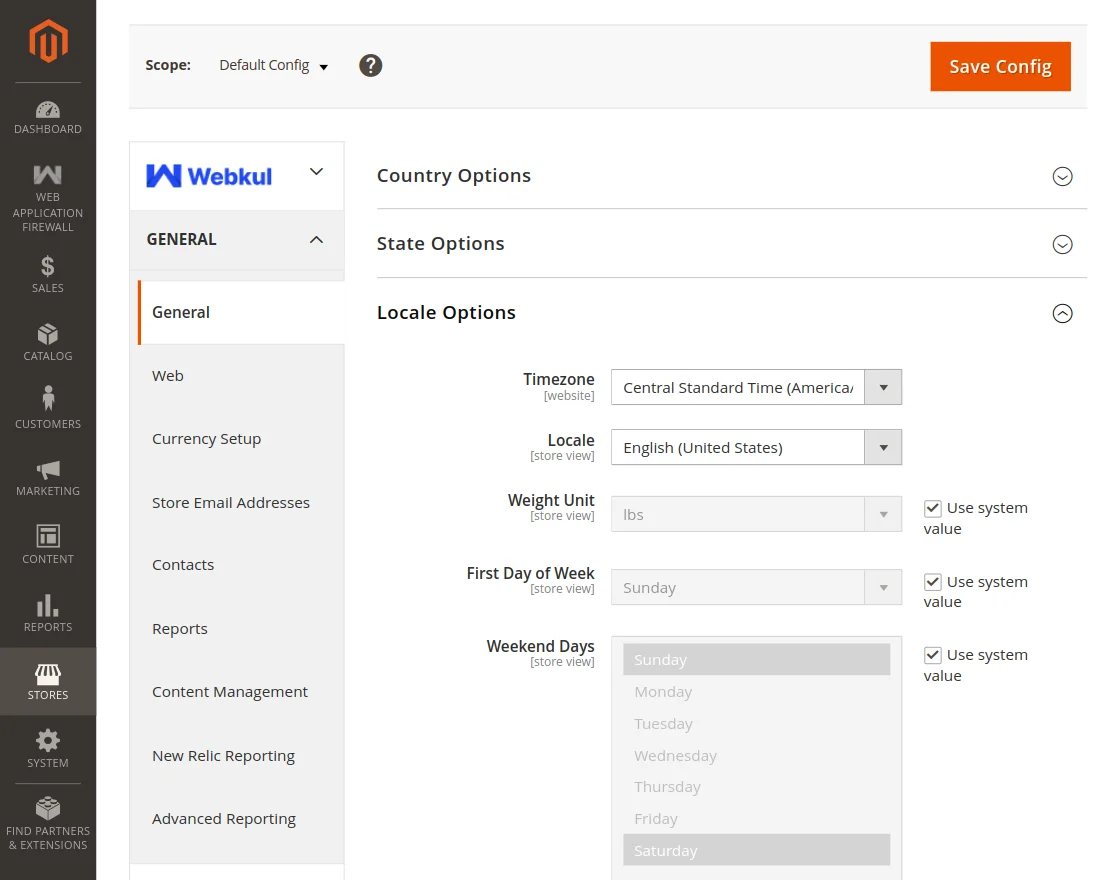Open the Locale dropdown
Screen dimensions: 1120x880
click(x=756, y=447)
